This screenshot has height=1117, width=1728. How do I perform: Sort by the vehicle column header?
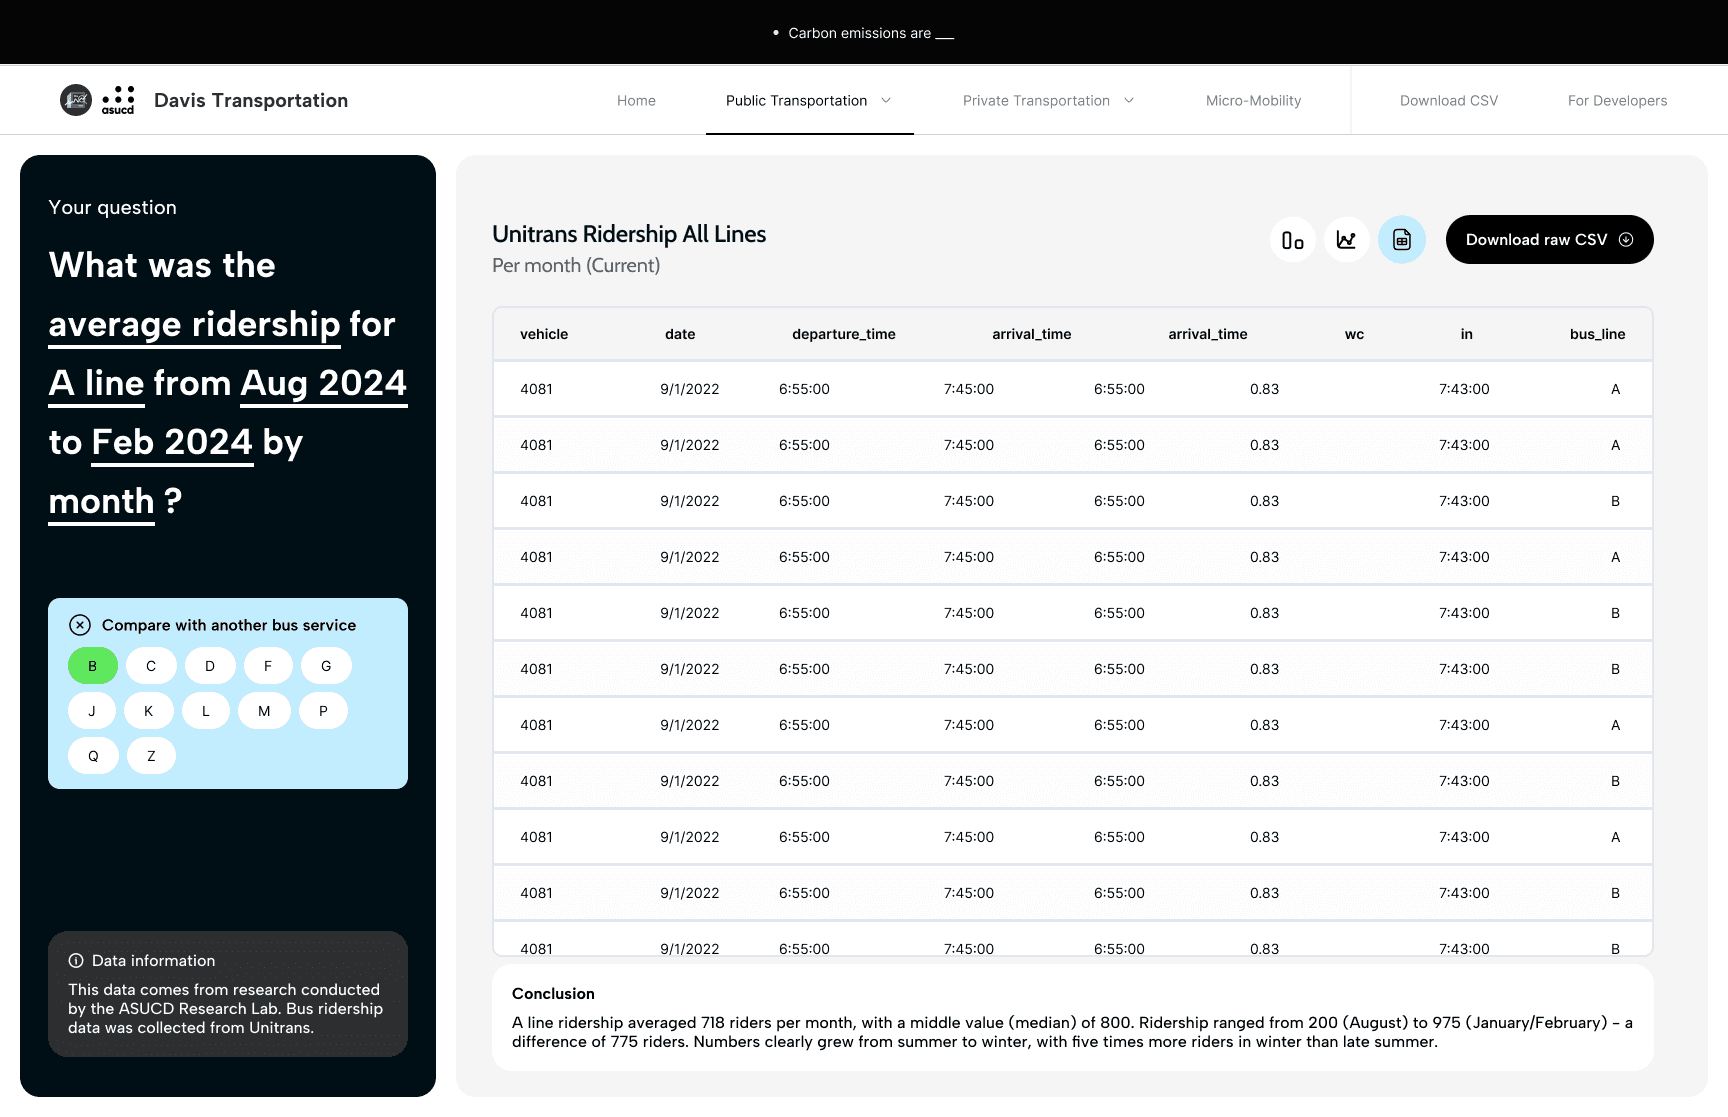click(x=544, y=334)
